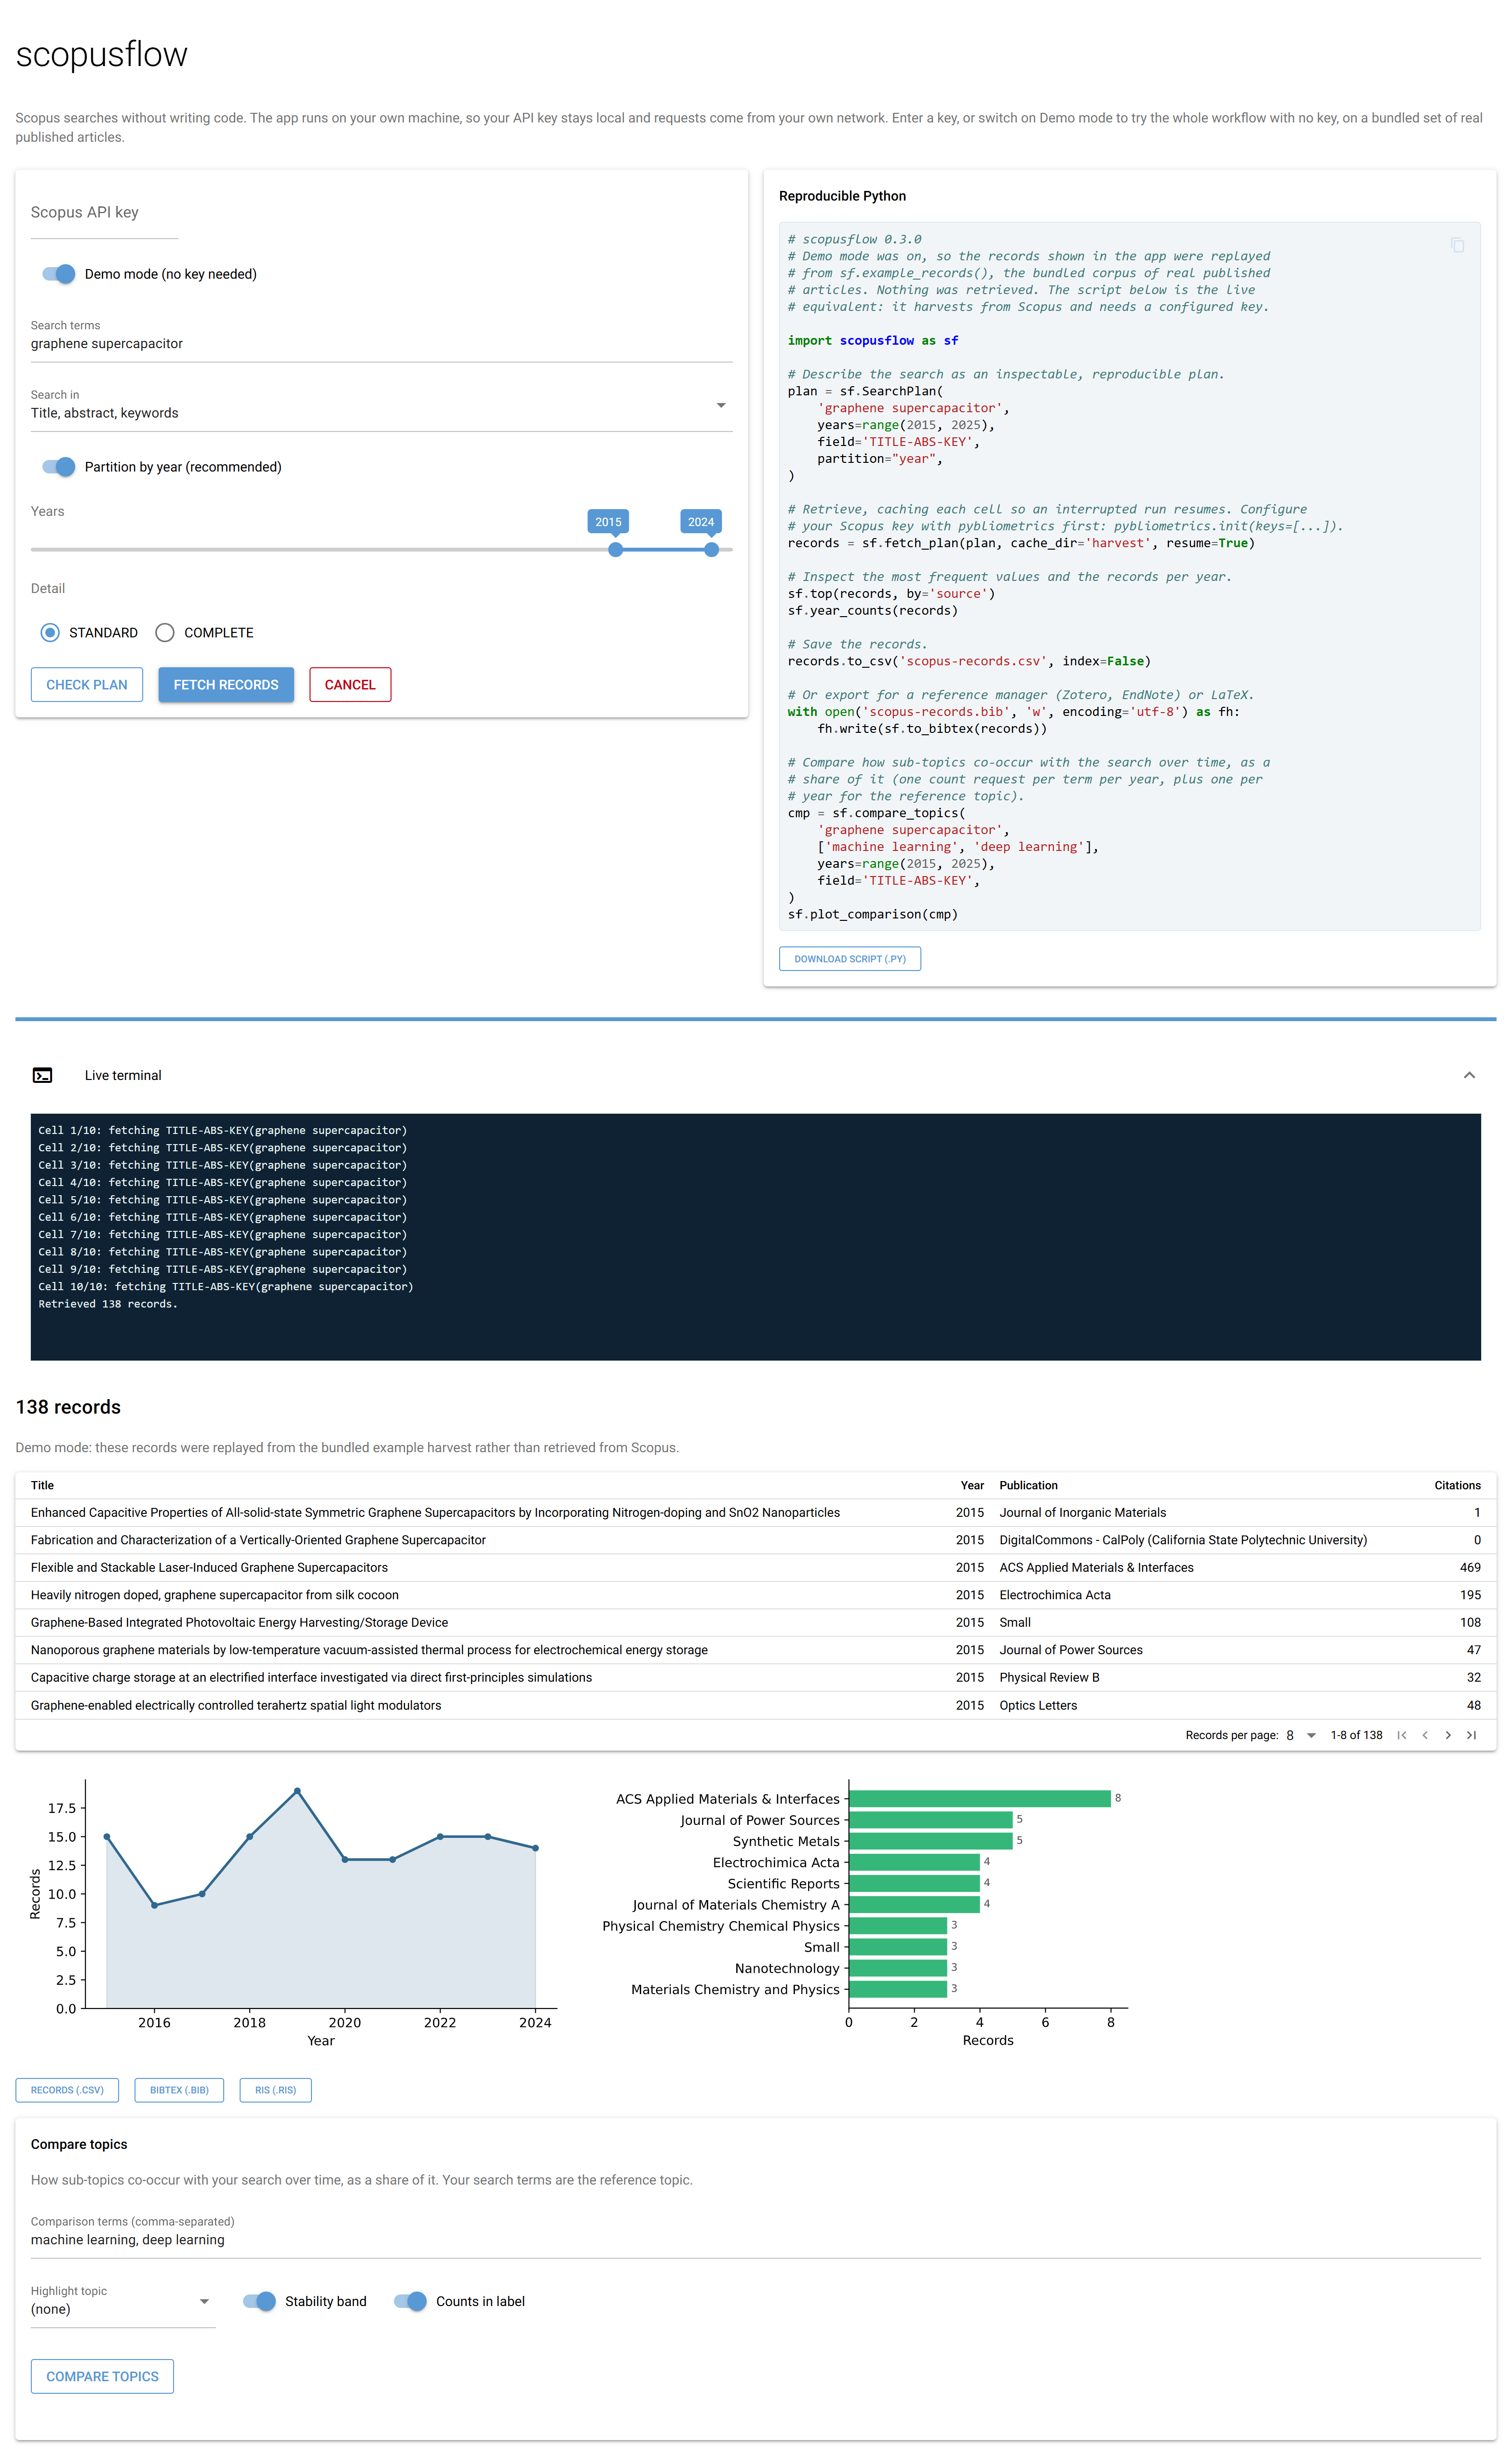Viewport: 1512px width, 2455px height.
Task: Select row 'Flexible and Stackable Laser-Induced Graphene Supercapacitors'
Action: [755, 1568]
